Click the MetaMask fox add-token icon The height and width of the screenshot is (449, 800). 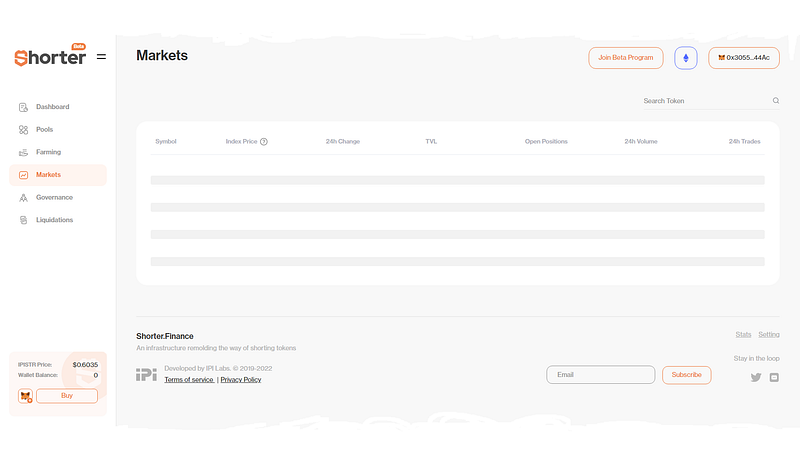coord(26,396)
